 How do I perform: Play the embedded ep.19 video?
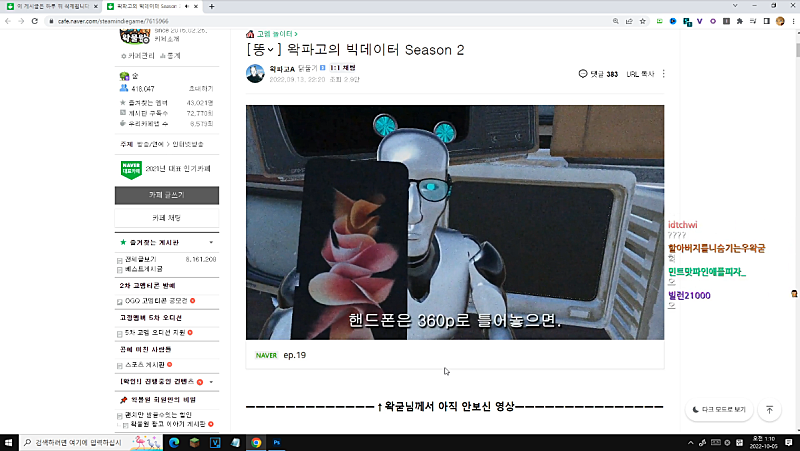click(455, 222)
